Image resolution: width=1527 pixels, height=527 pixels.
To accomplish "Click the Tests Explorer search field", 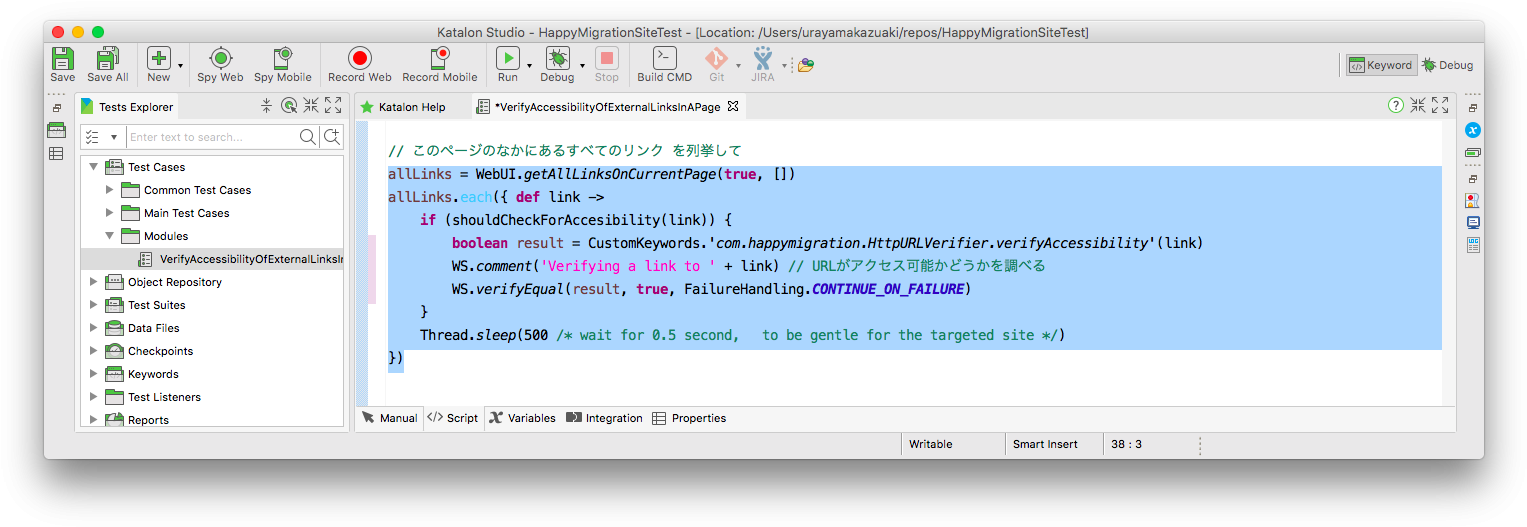I will [211, 137].
